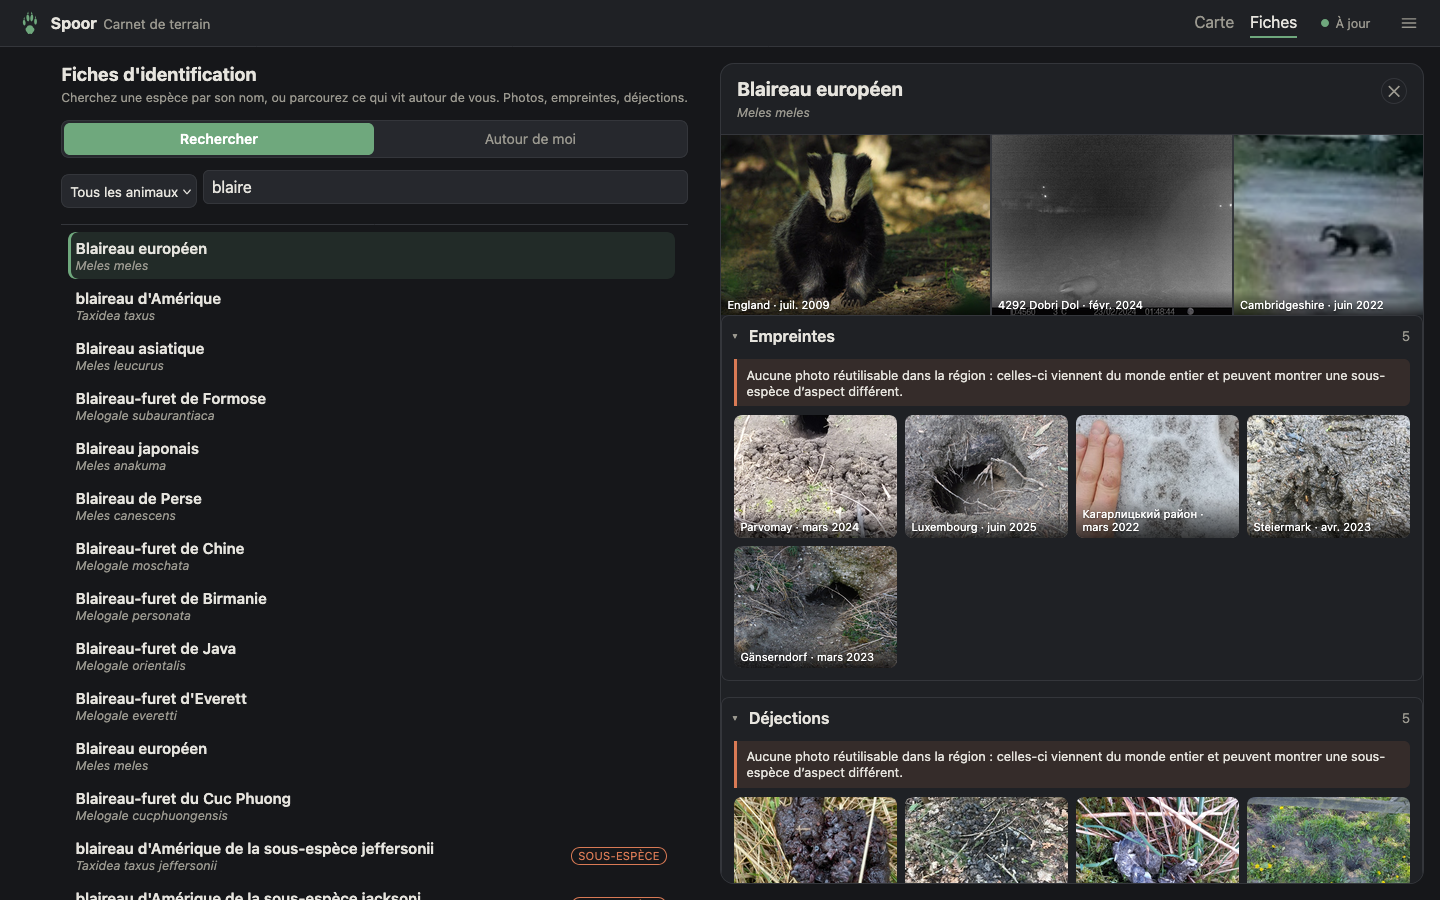This screenshot has width=1440, height=900.
Task: Close the Blaireau européen detail panel
Action: pos(1394,91)
